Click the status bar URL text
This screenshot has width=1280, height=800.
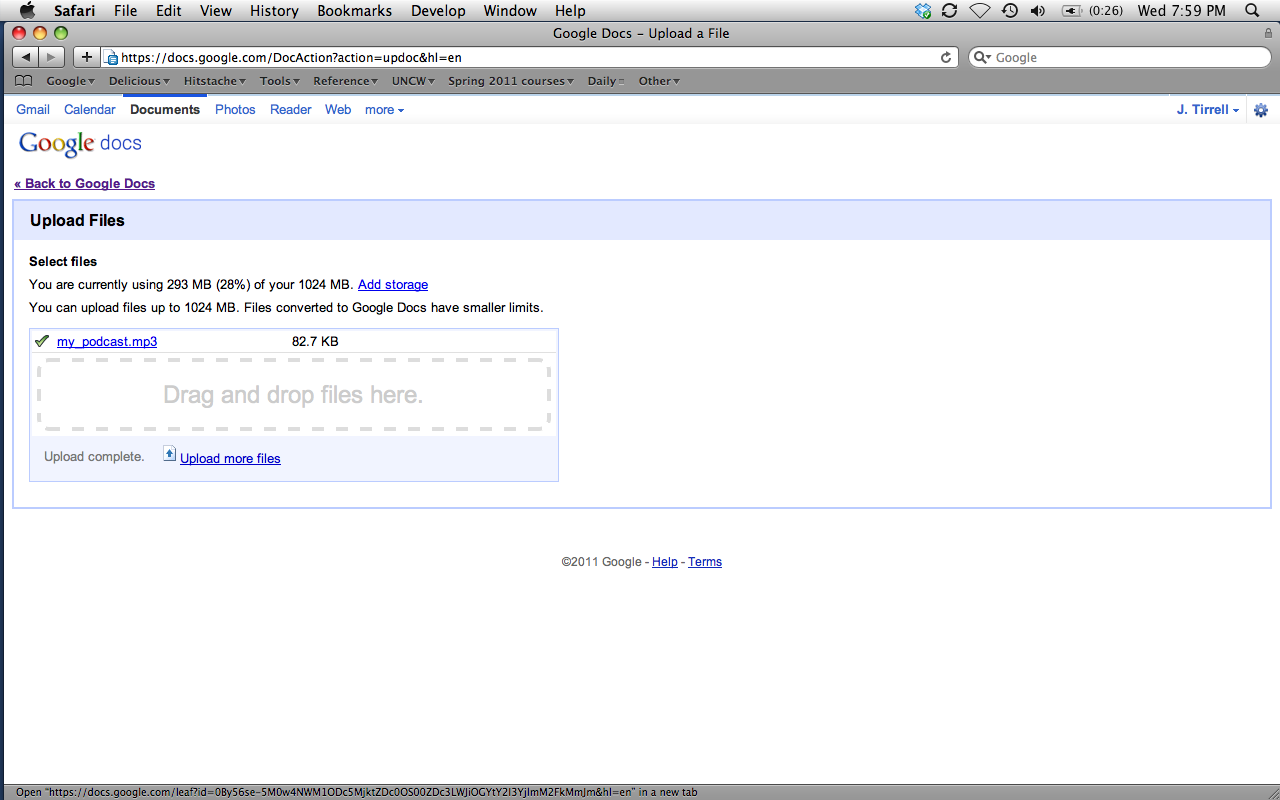(x=357, y=792)
